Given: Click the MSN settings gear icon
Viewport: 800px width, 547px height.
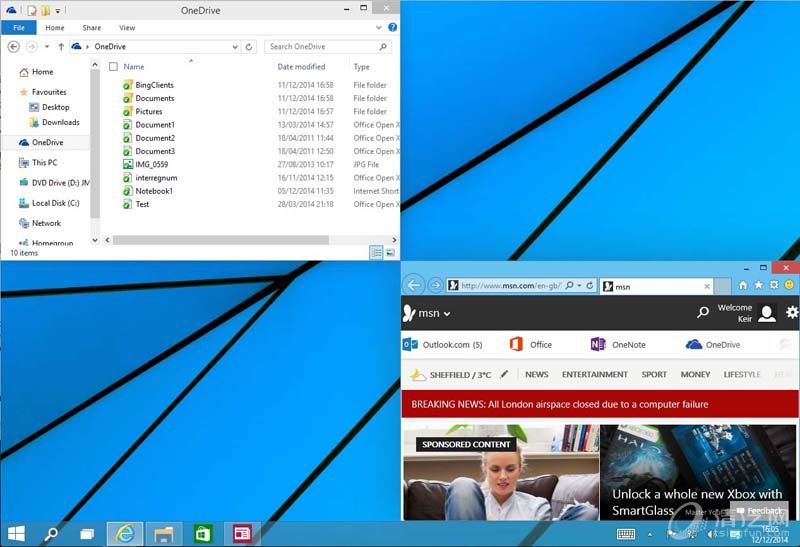Looking at the screenshot, I should pyautogui.click(x=792, y=313).
